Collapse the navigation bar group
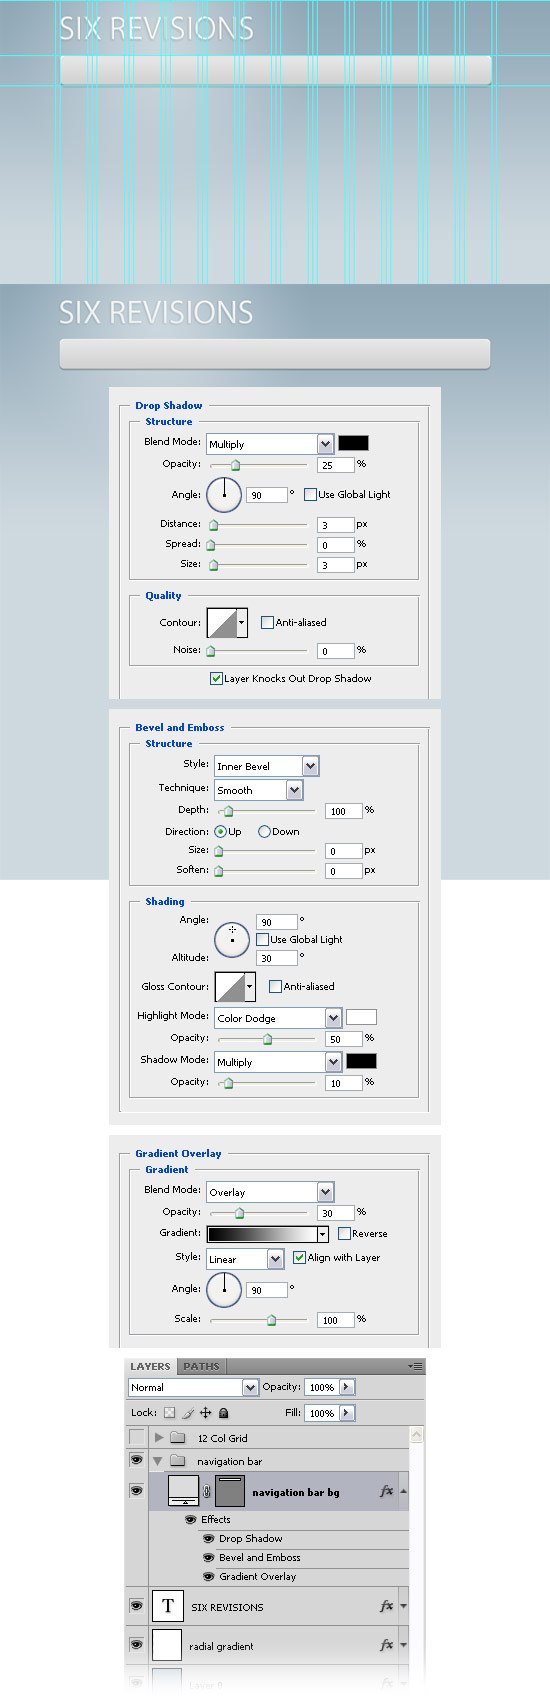The height and width of the screenshot is (1700, 550). click(159, 1461)
